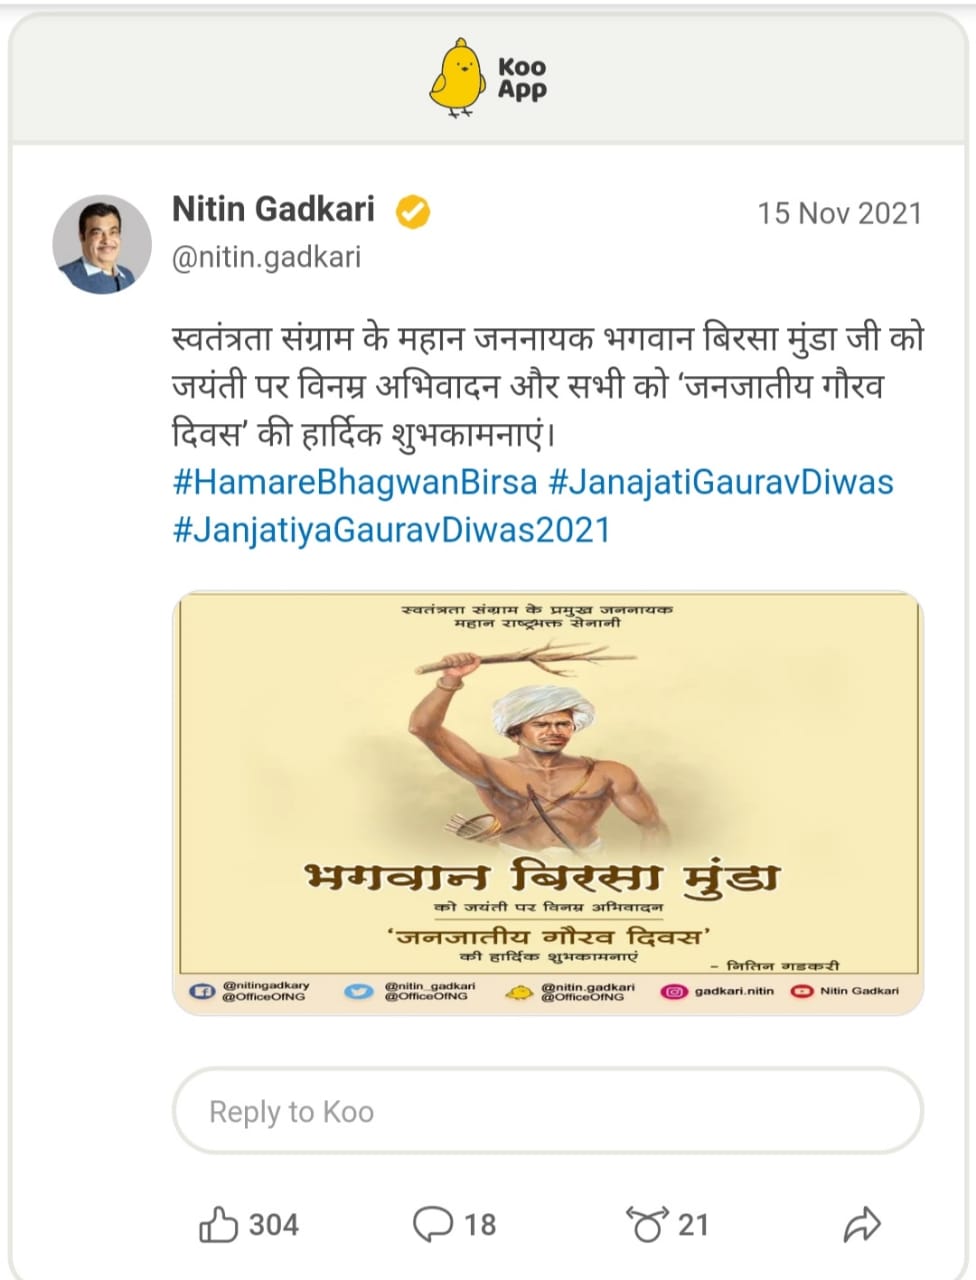The width and height of the screenshot is (976, 1280).
Task: Click the yellow verified badge beside Nitin Gadkari
Action: click(414, 212)
